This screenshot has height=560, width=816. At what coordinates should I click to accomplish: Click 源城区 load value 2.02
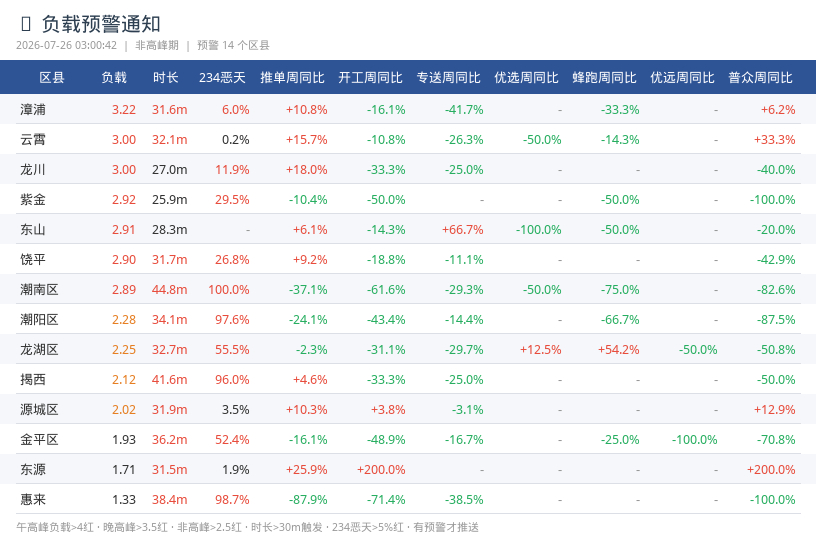[124, 410]
